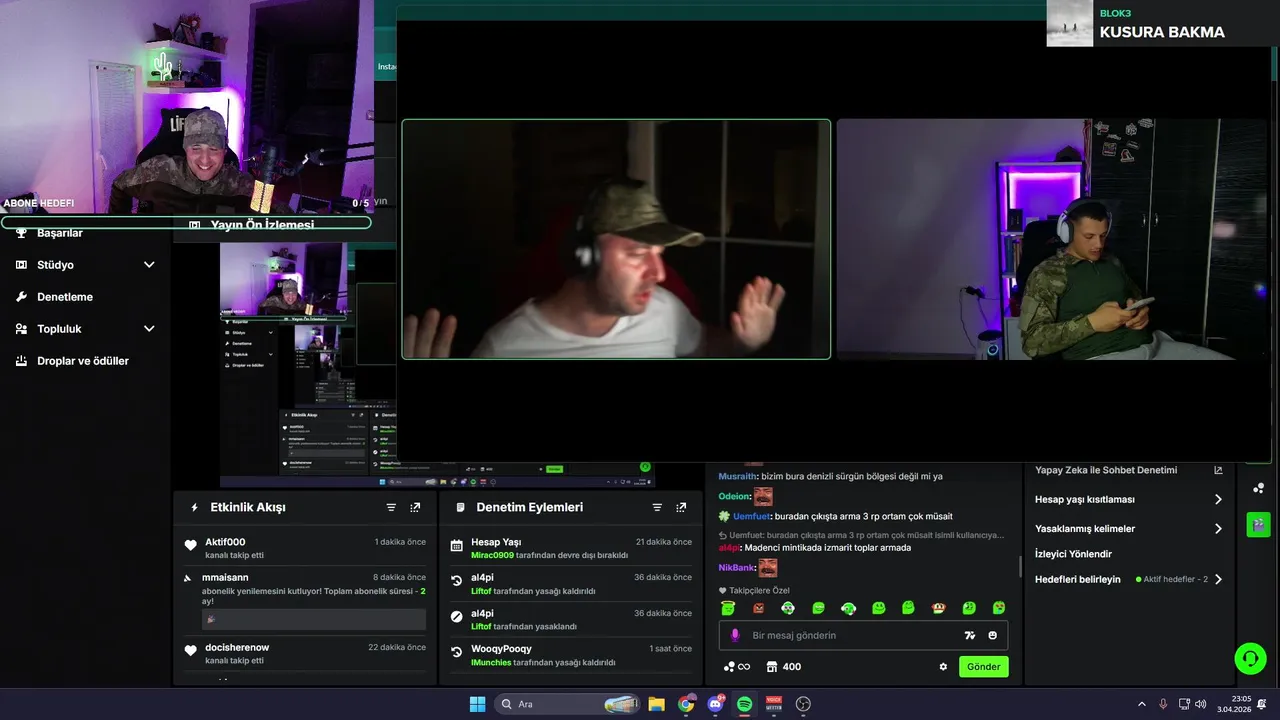Click the green clapperboard icon on right
Image resolution: width=1280 pixels, height=720 pixels.
click(1258, 524)
